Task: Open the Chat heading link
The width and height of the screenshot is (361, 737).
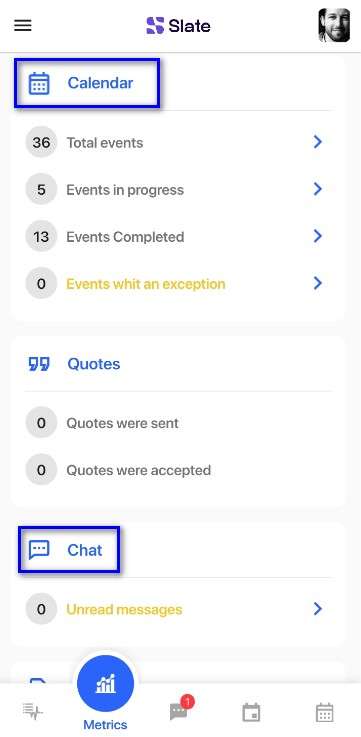Action: [x=85, y=550]
